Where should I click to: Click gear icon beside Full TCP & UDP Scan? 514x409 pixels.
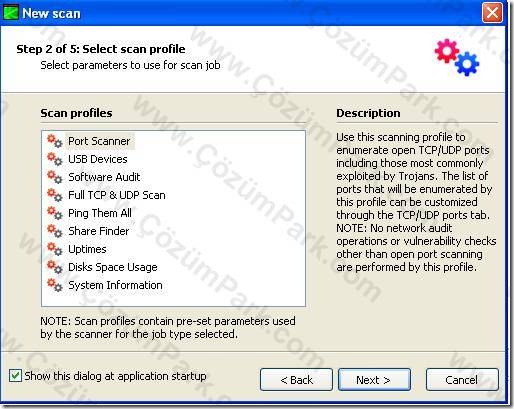click(x=55, y=195)
